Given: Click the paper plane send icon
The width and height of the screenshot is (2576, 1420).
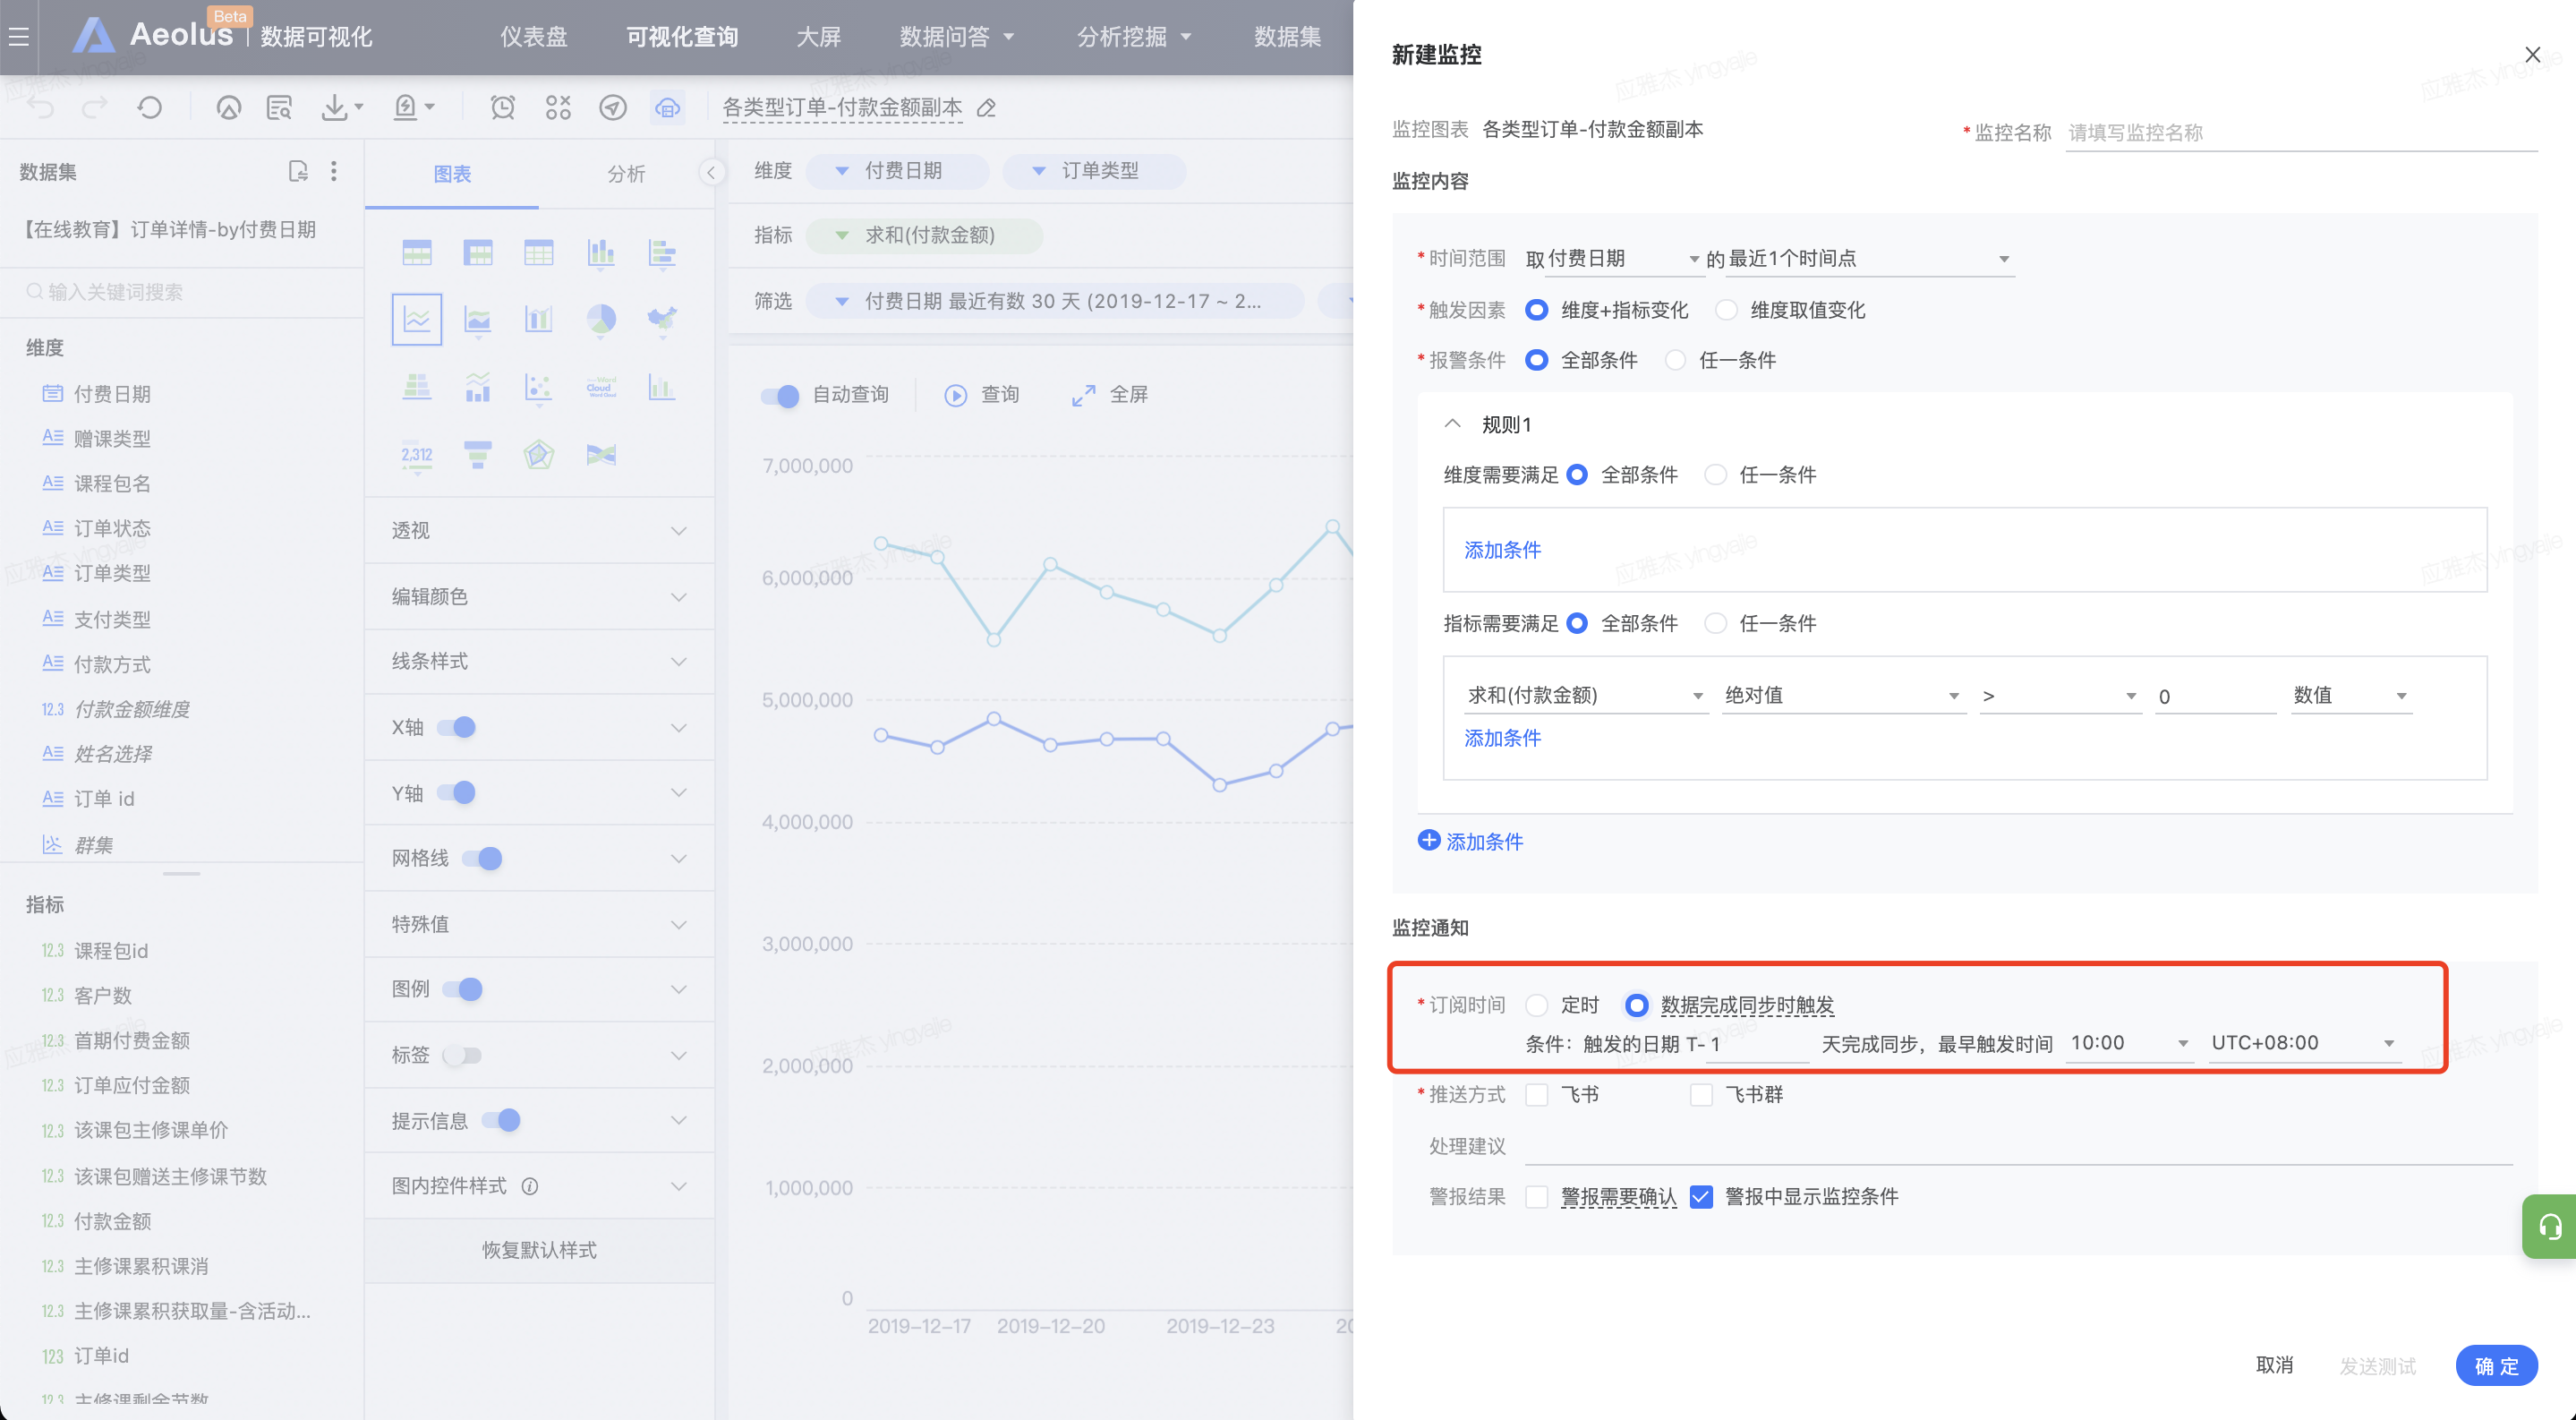Looking at the screenshot, I should pos(613,107).
